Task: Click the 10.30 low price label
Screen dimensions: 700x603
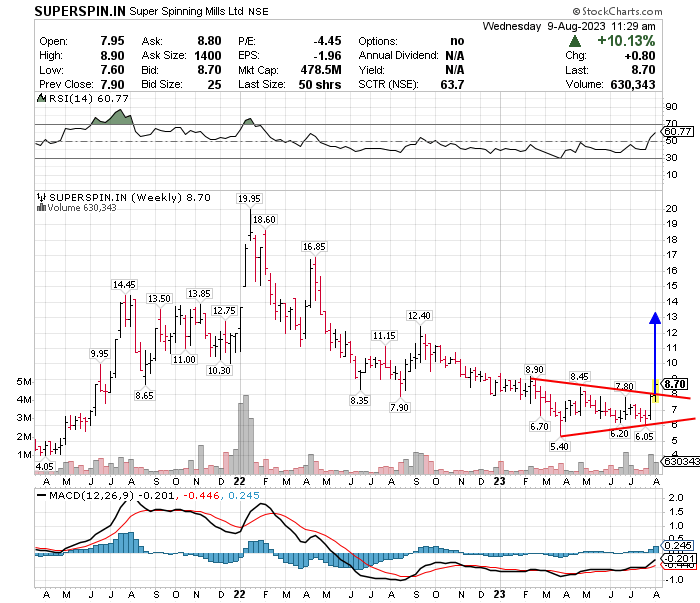Action: [x=219, y=370]
